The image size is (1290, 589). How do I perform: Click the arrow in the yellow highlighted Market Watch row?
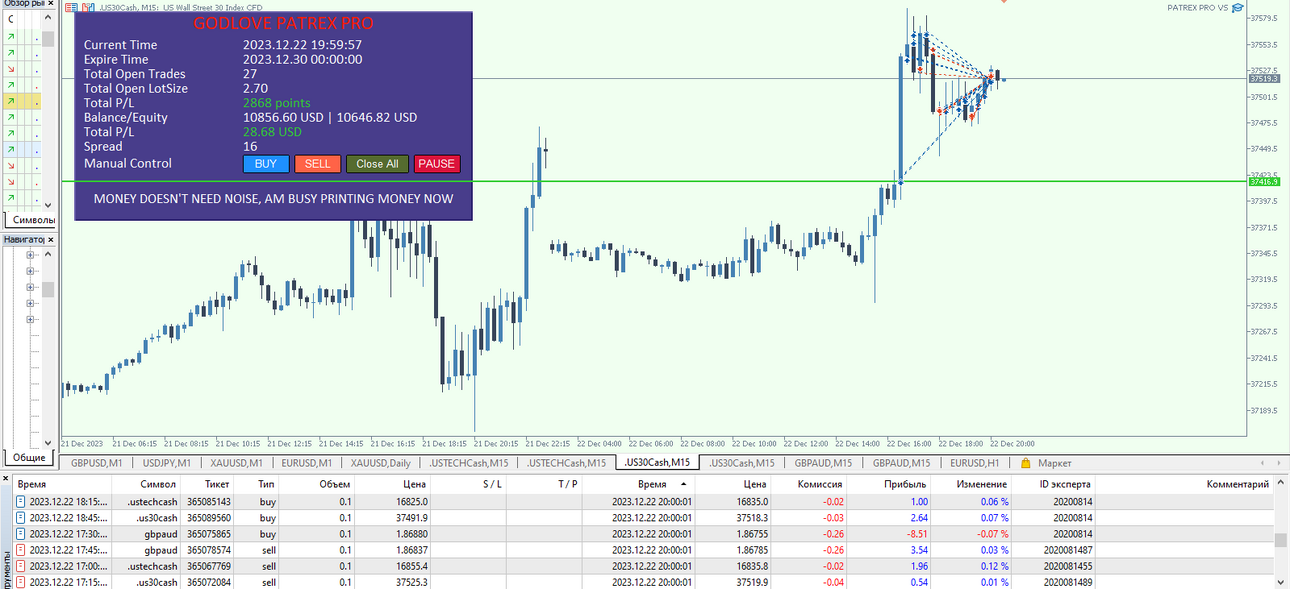pyautogui.click(x=10, y=101)
